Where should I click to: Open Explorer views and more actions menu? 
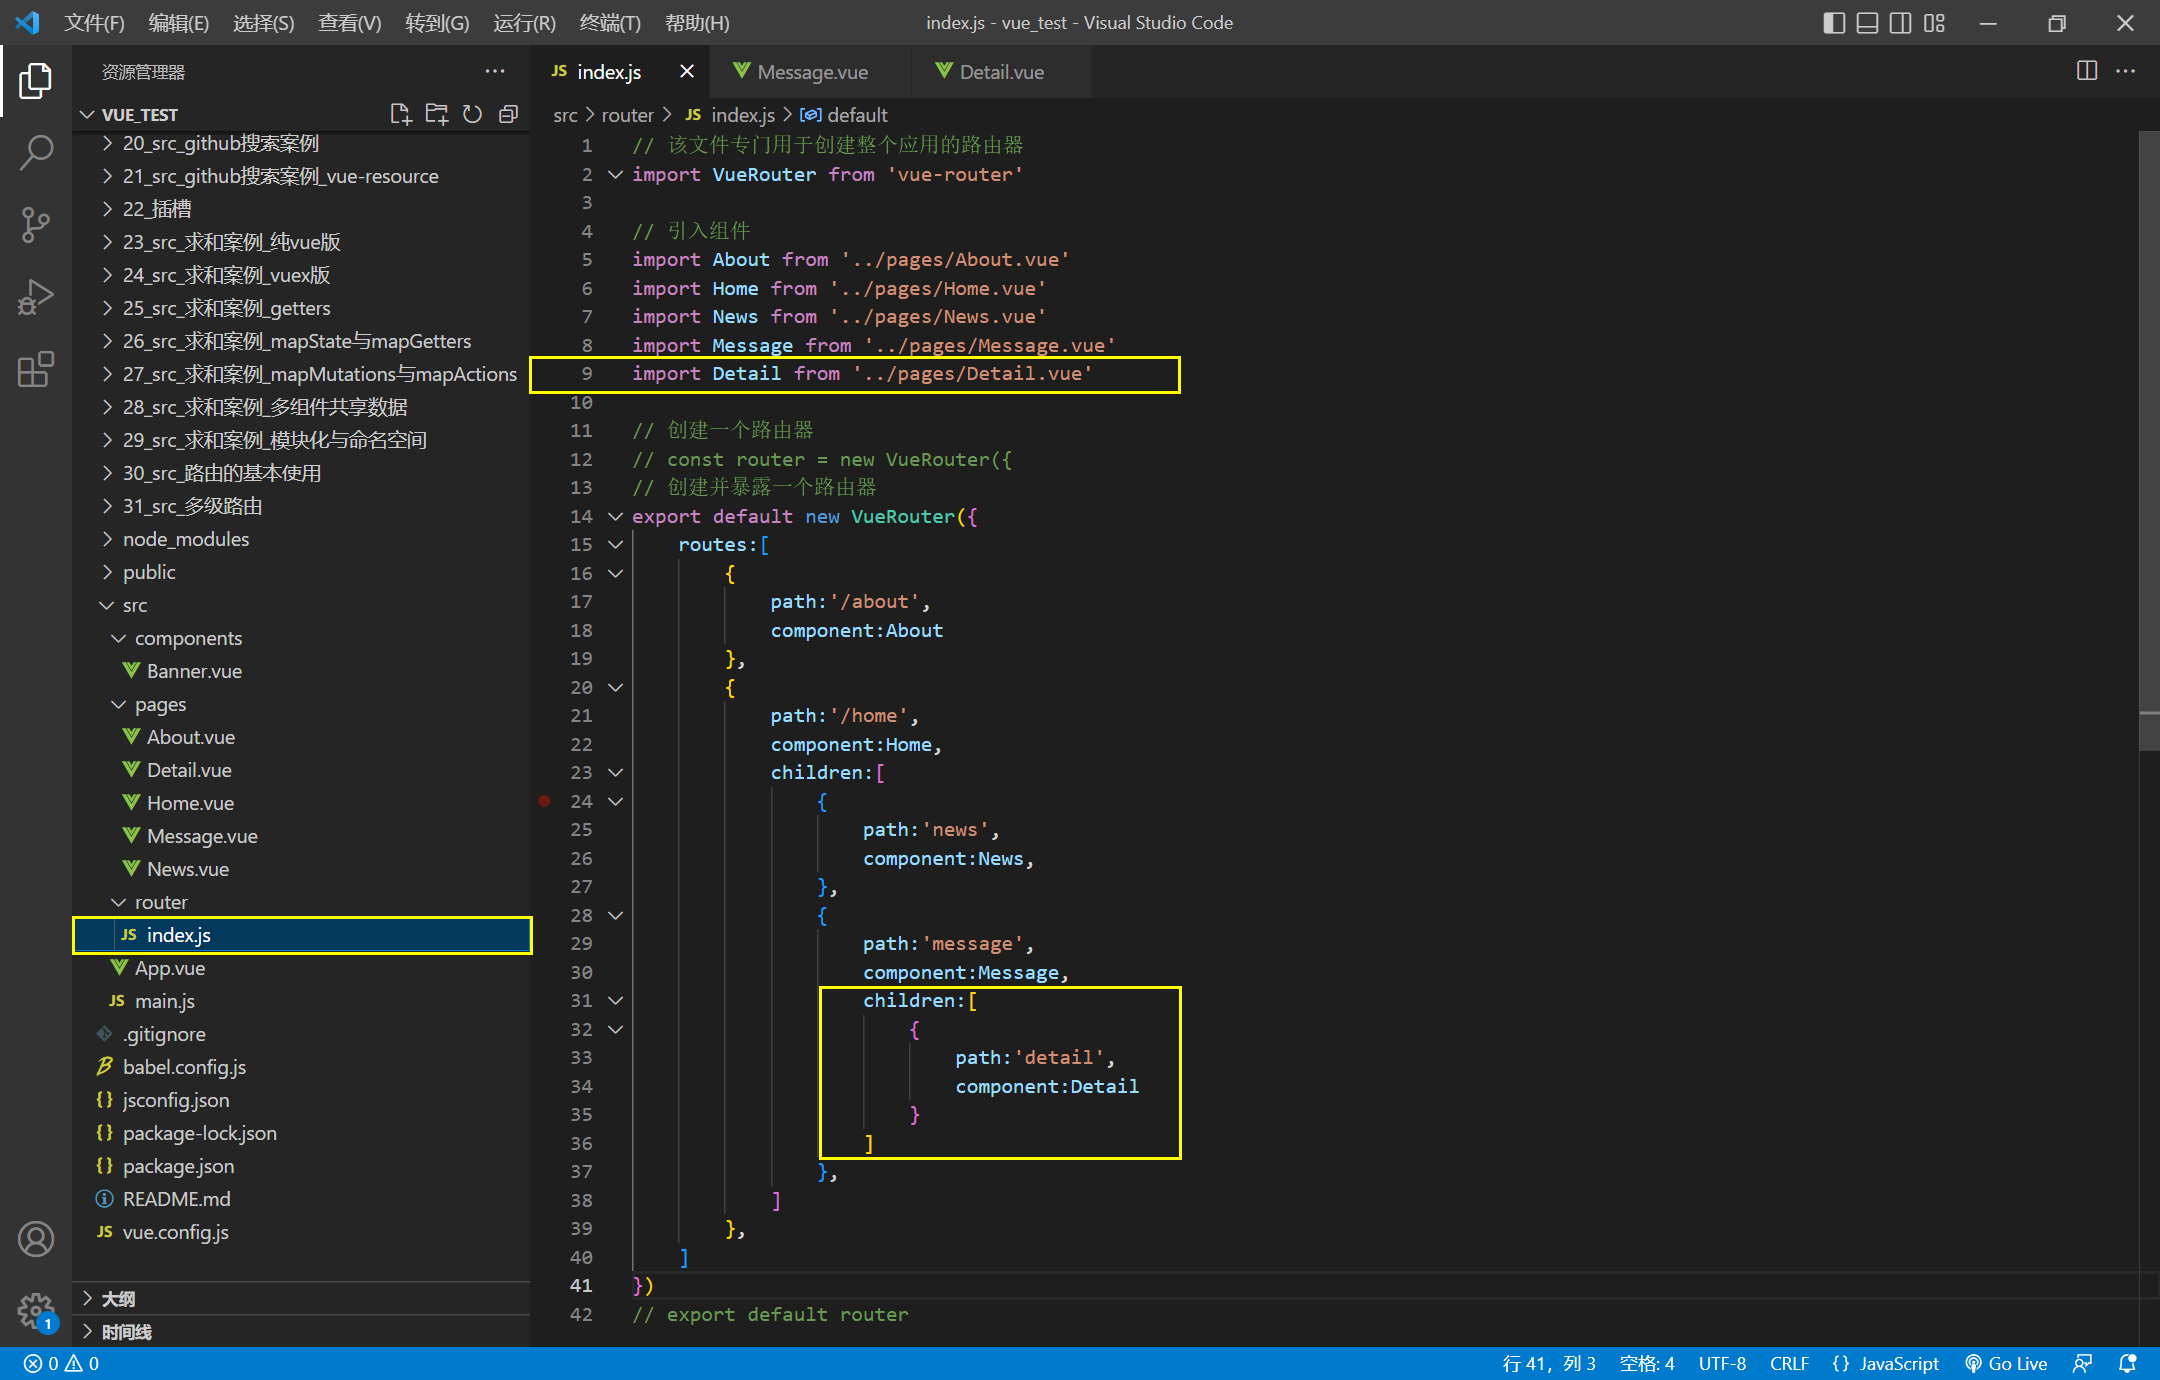[495, 71]
